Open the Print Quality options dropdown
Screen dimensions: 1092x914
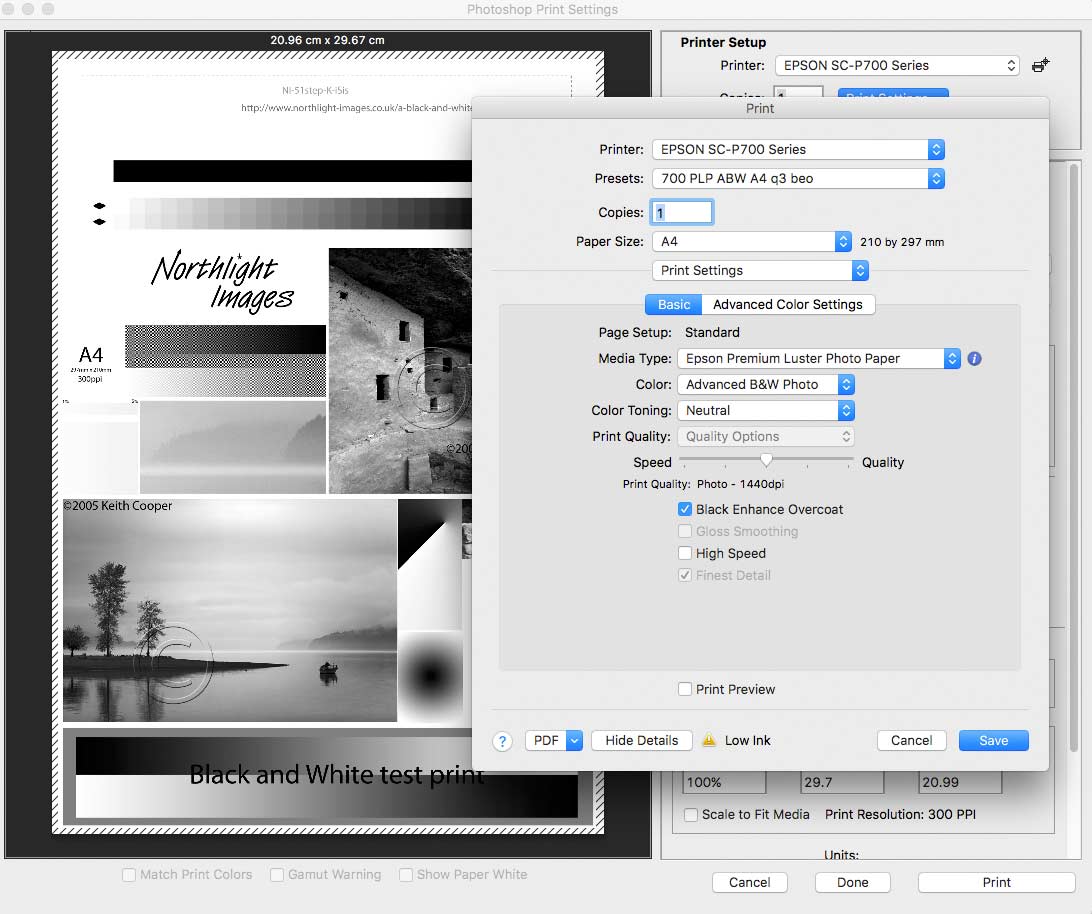coord(765,437)
